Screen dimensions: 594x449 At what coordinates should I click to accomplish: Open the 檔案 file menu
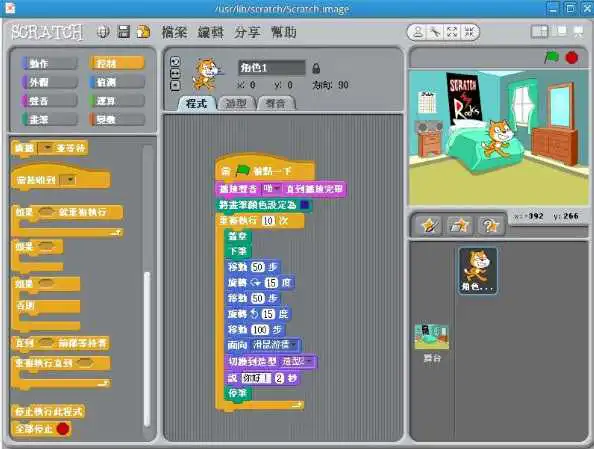174,32
